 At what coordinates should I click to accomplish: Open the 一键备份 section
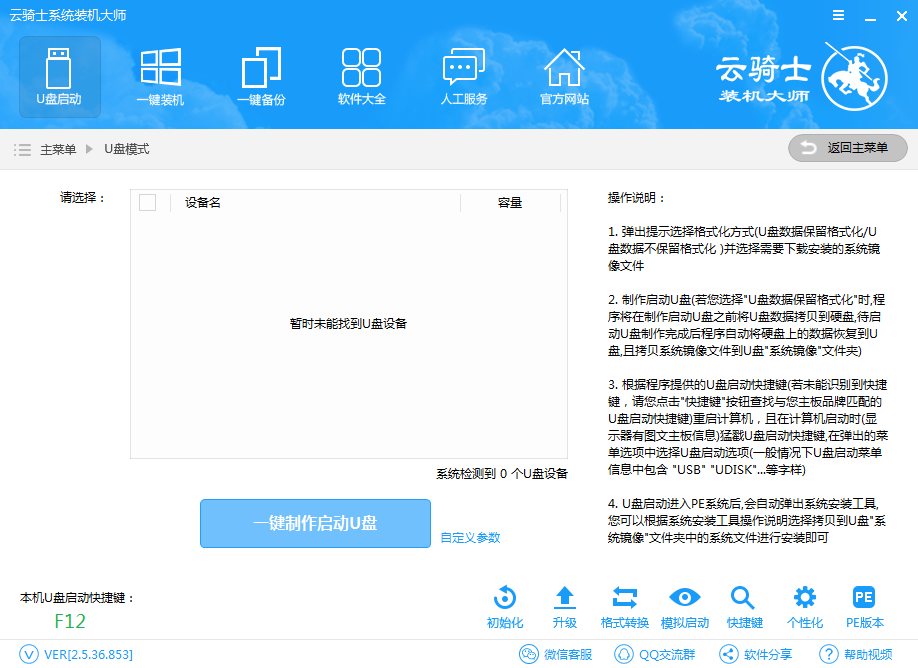click(x=261, y=77)
